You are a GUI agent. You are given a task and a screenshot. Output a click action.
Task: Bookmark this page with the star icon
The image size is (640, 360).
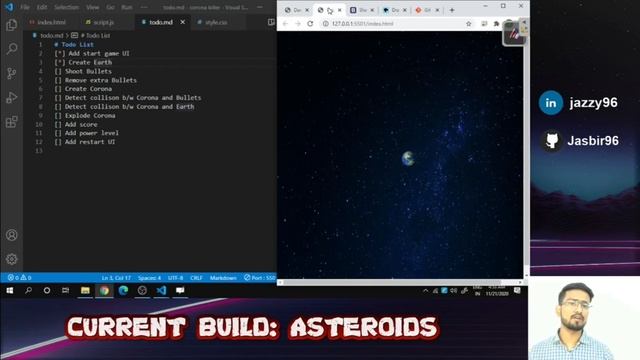pyautogui.click(x=469, y=24)
